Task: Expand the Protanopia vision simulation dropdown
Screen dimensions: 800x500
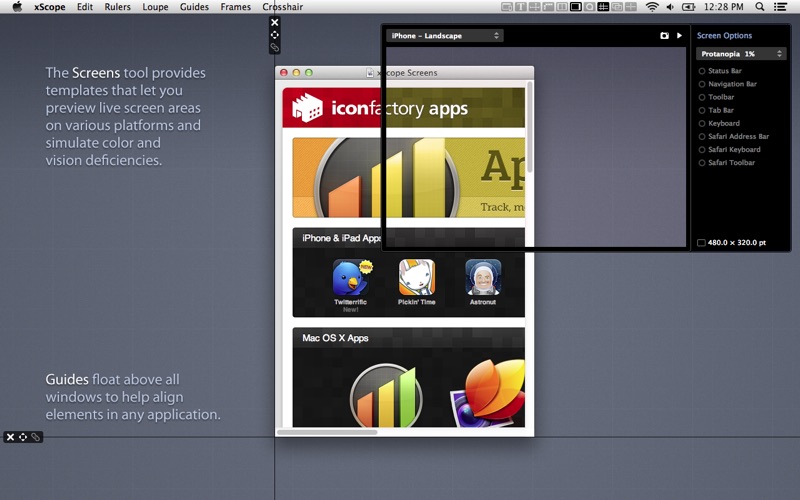Action: click(741, 54)
